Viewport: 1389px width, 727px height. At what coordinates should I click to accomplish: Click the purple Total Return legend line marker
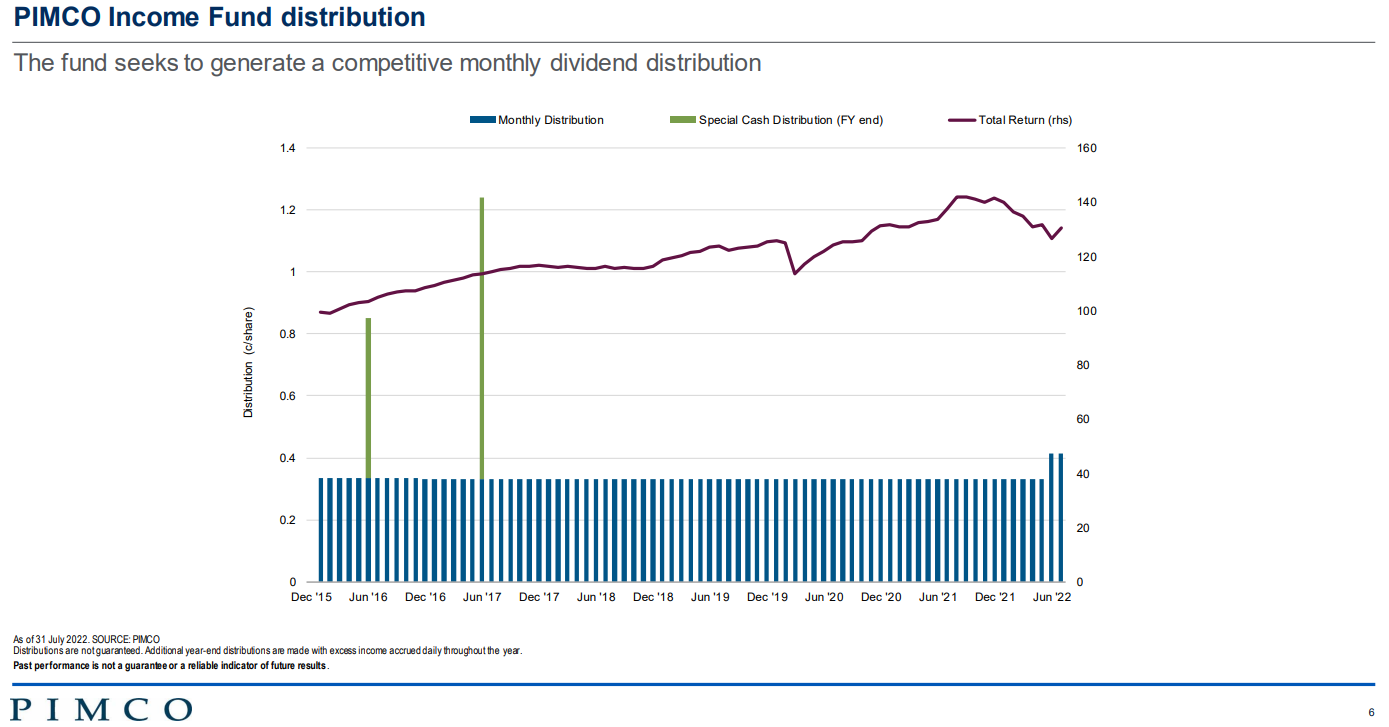point(961,120)
